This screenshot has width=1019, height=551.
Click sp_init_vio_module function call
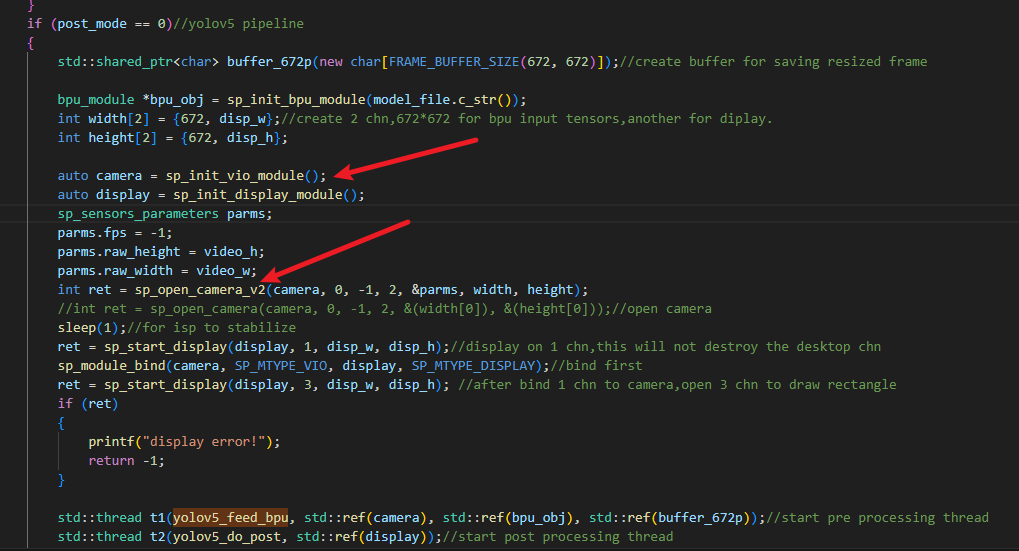tap(235, 176)
